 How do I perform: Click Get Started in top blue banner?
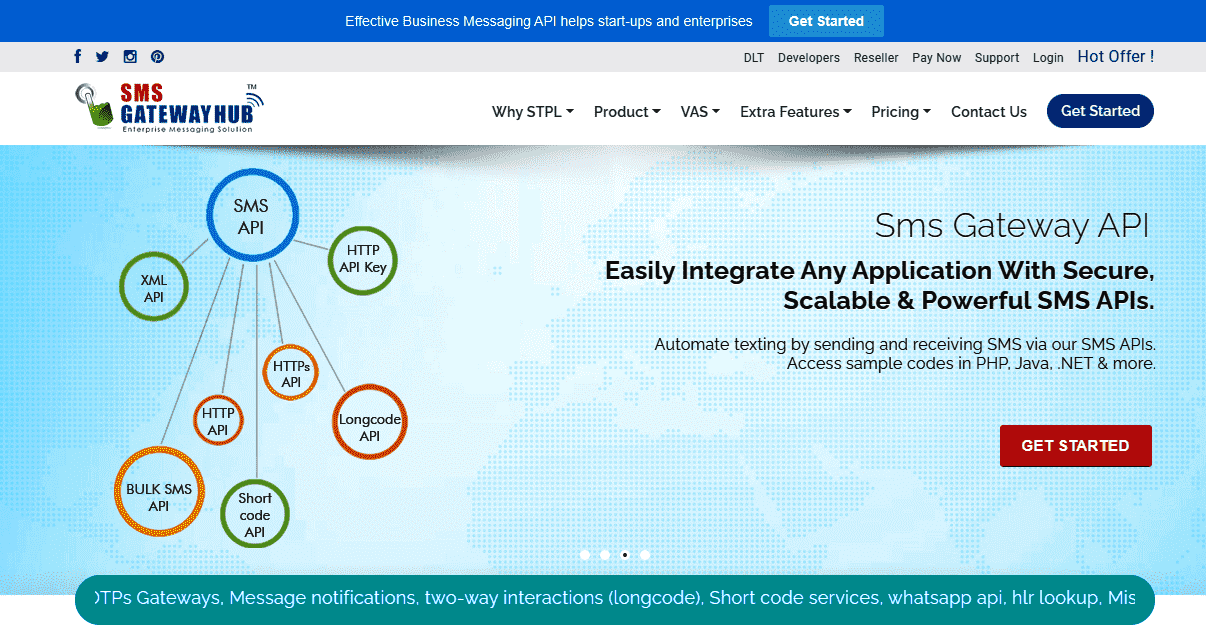(826, 21)
